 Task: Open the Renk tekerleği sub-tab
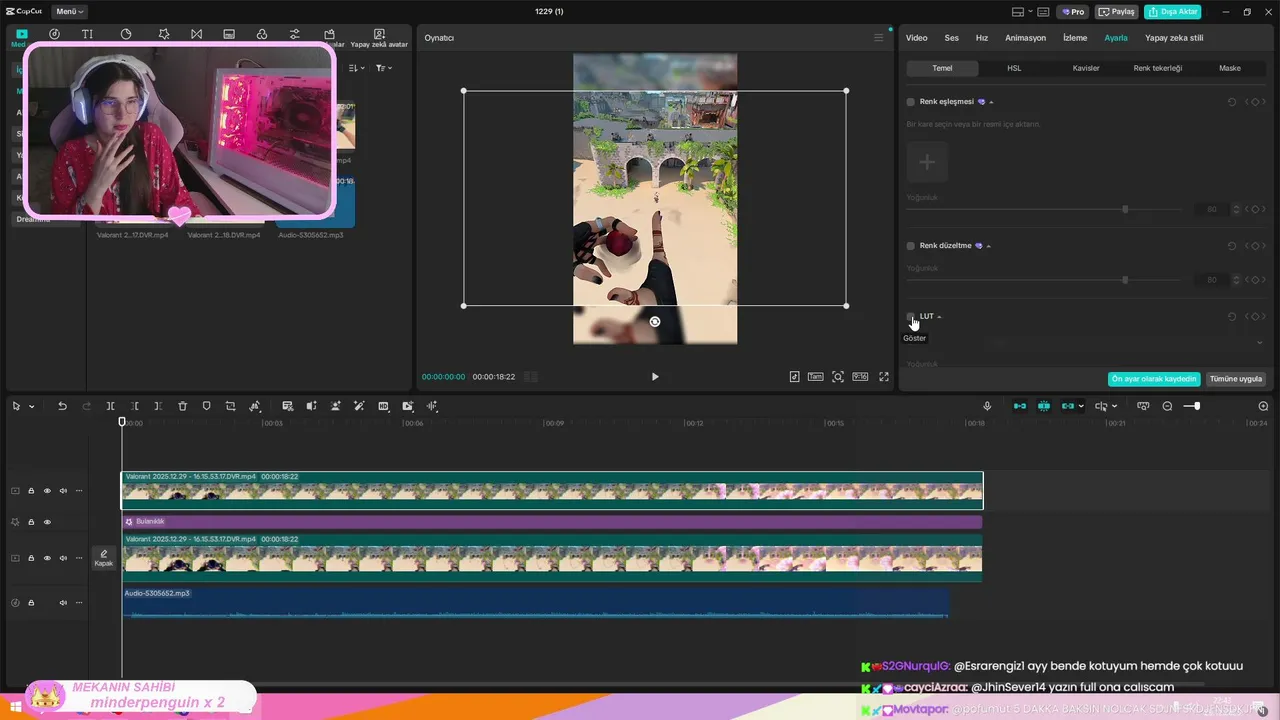(x=1158, y=68)
